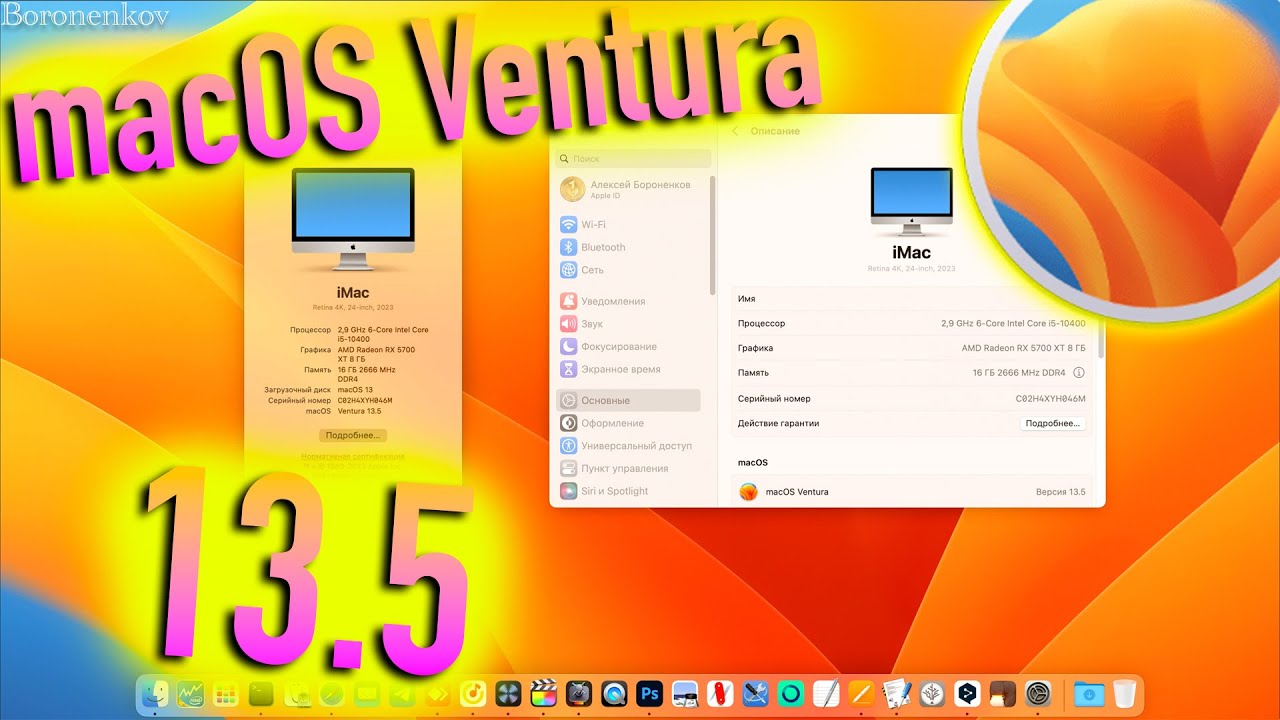
Task: Click the Имя row
Action: point(911,299)
